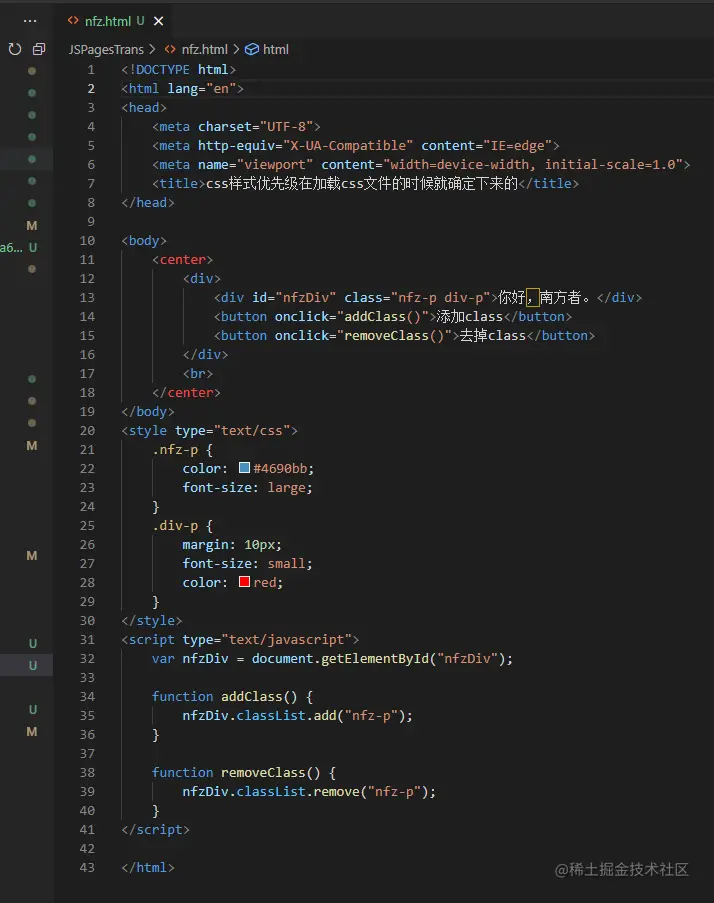Image resolution: width=714 pixels, height=903 pixels.
Task: Close the nfz.html editor tab
Action: click(158, 21)
